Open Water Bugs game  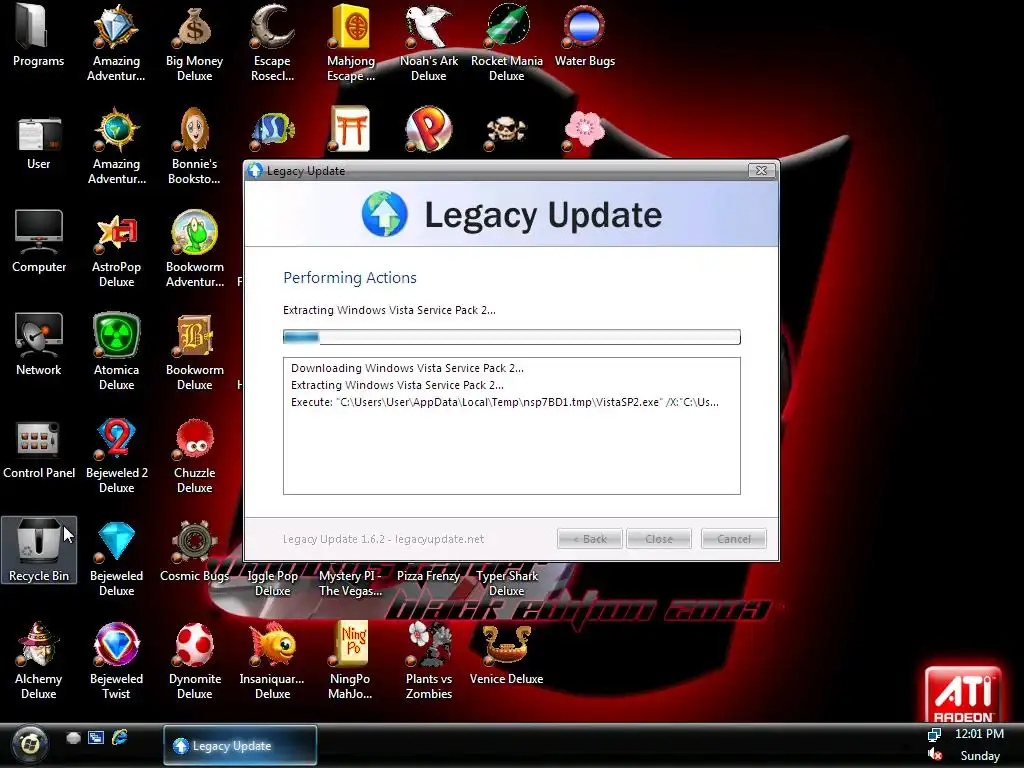click(x=584, y=36)
